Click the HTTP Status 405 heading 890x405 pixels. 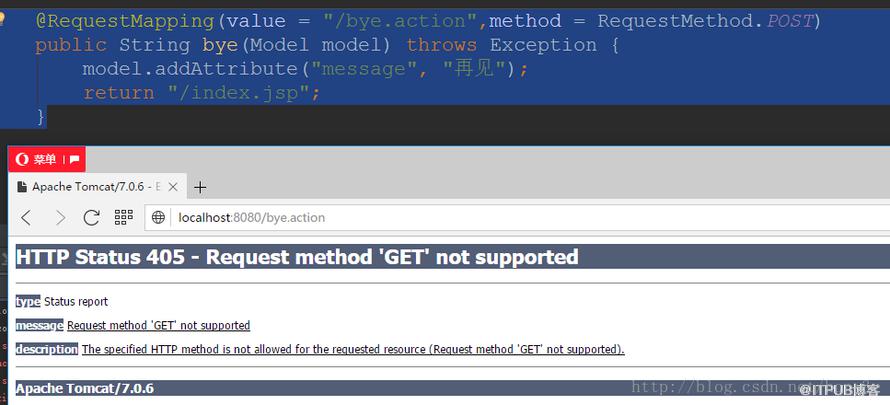click(297, 257)
